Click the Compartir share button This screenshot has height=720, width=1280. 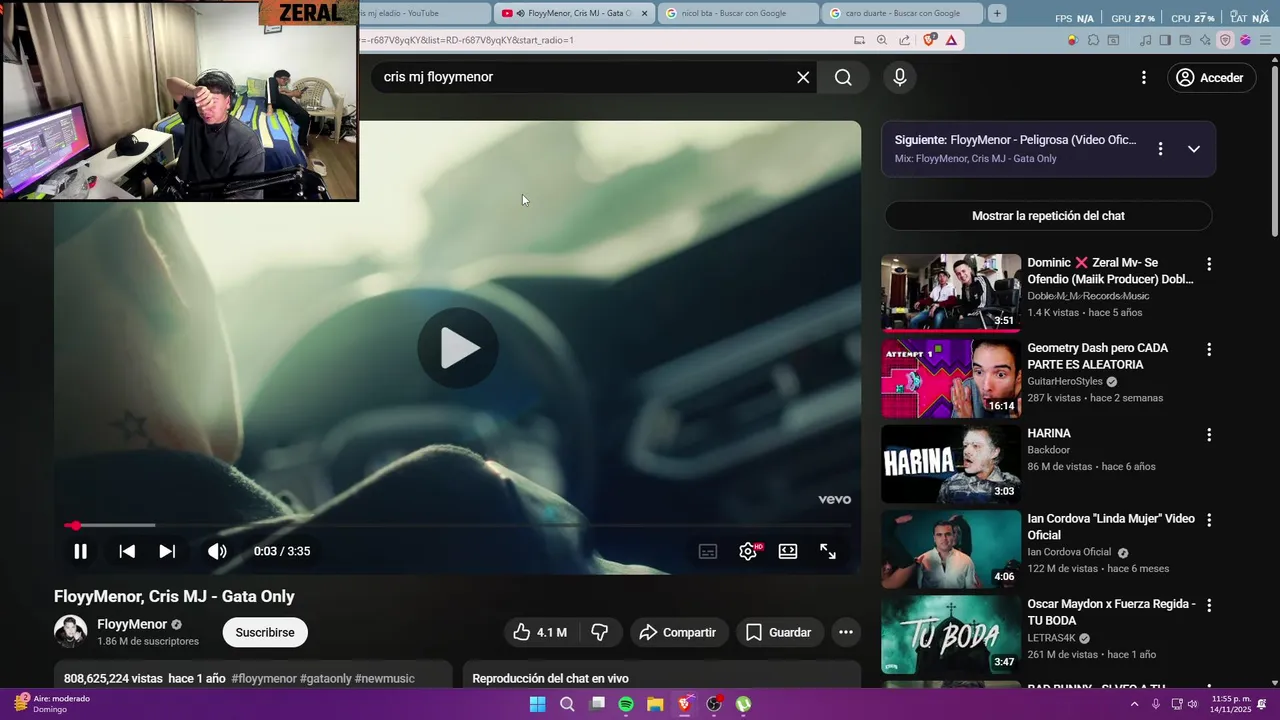678,632
